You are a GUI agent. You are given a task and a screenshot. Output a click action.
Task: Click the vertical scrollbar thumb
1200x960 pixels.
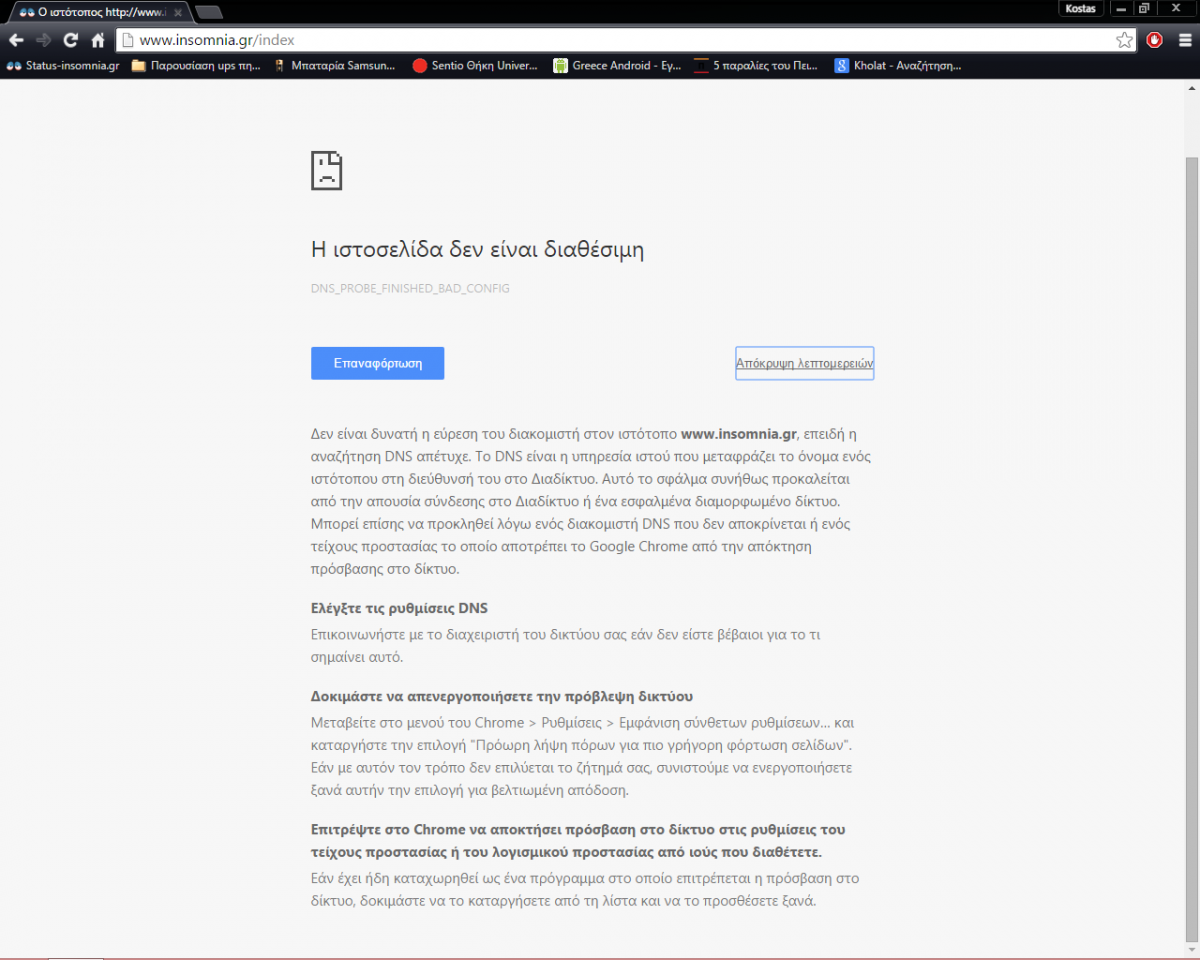[x=1191, y=548]
